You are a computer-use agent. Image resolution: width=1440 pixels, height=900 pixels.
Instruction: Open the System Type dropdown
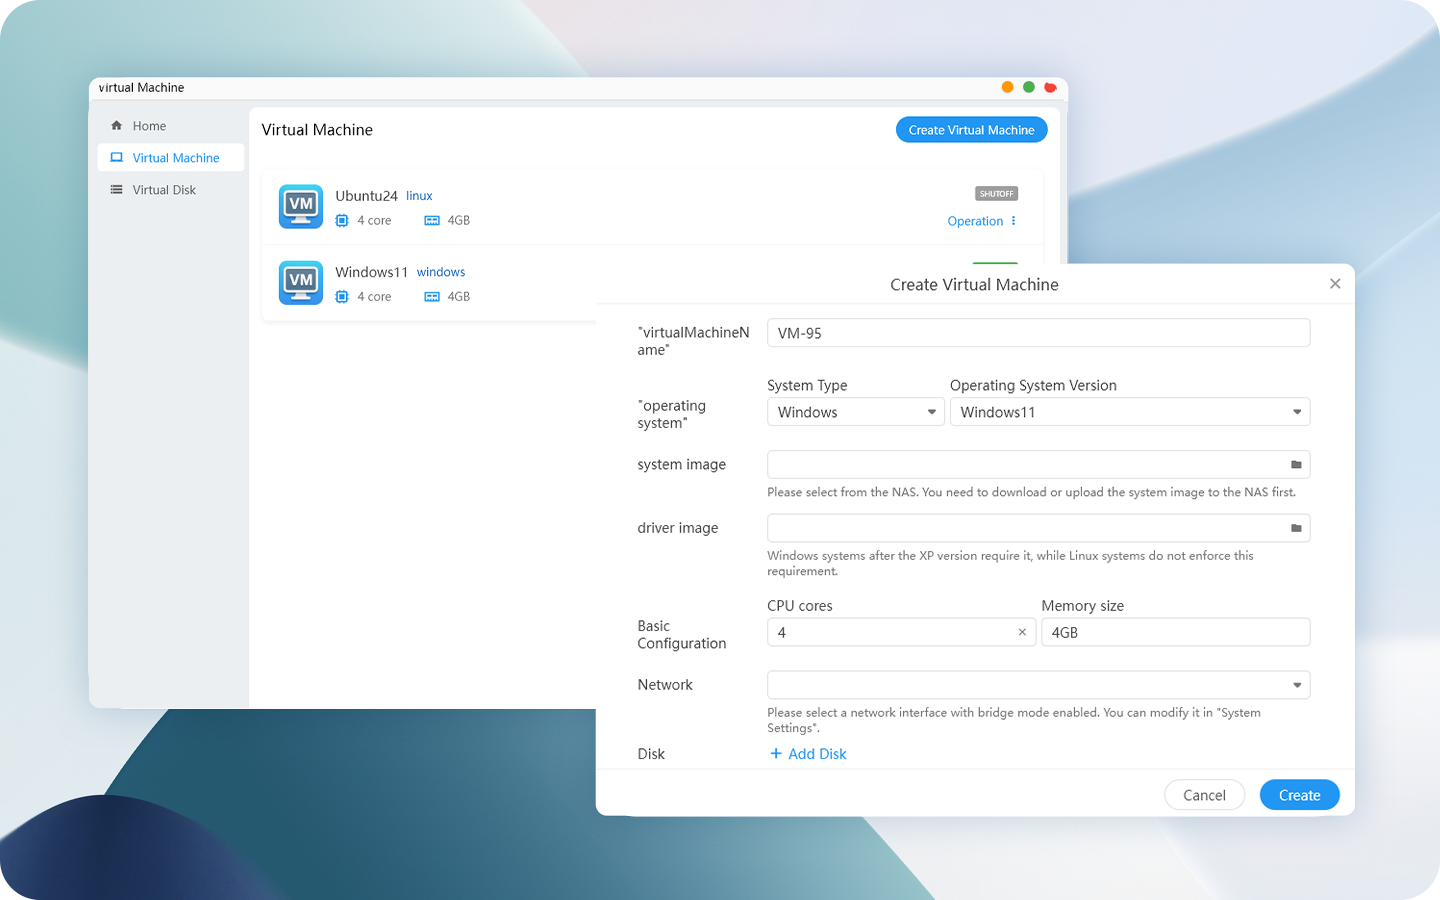click(855, 412)
